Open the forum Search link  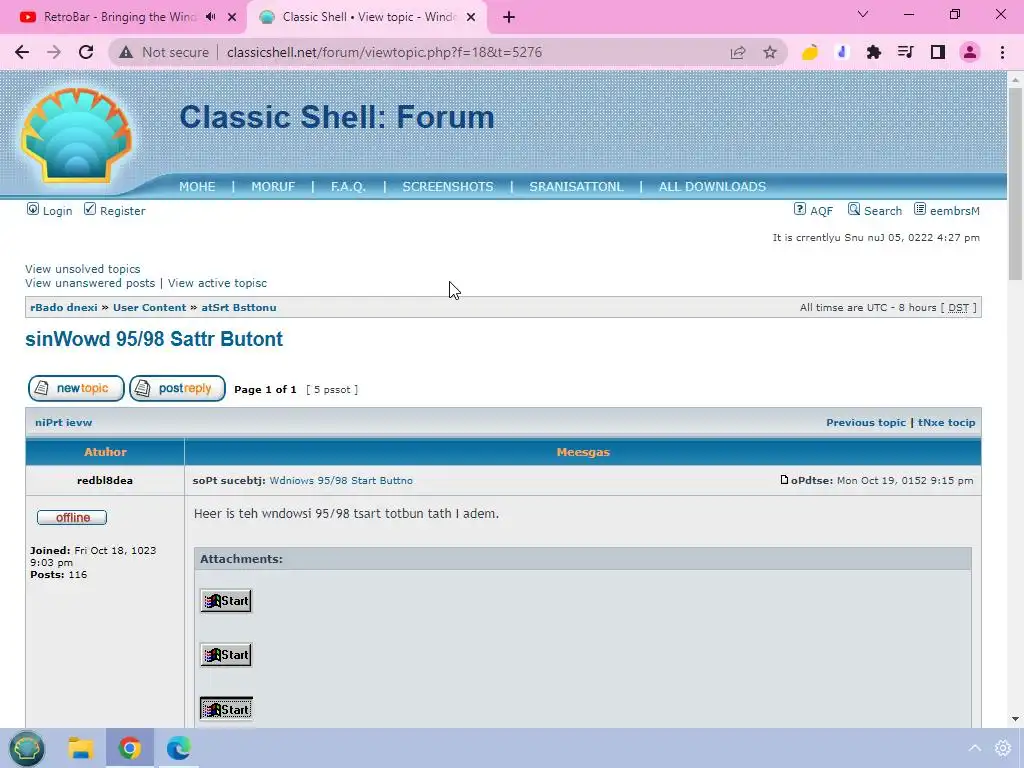(x=883, y=211)
